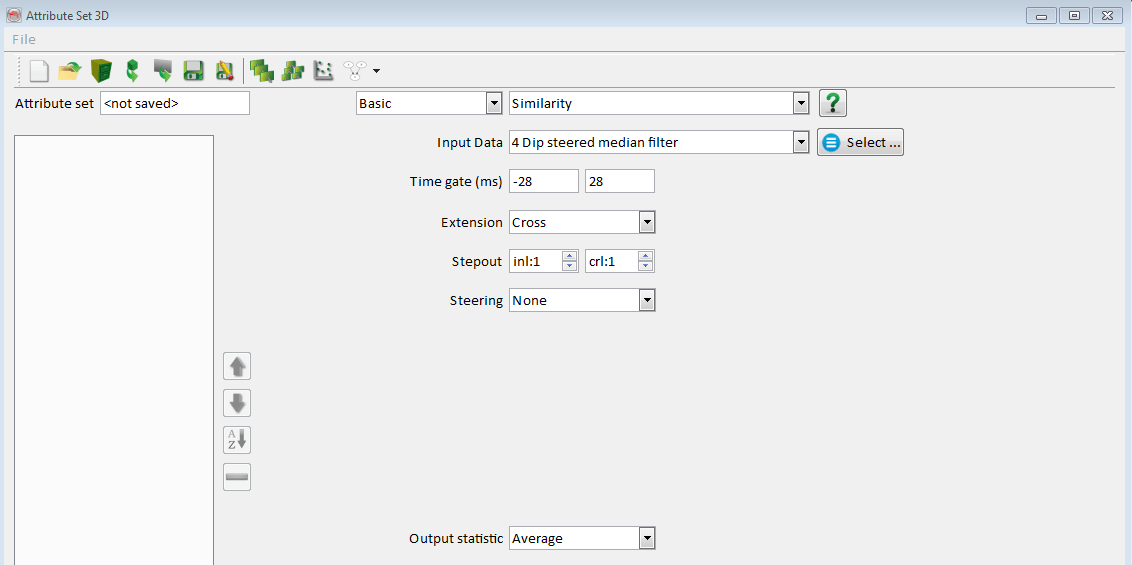Increase the inline stepout value
Screen dimensions: 1132x565
pyautogui.click(x=570, y=256)
